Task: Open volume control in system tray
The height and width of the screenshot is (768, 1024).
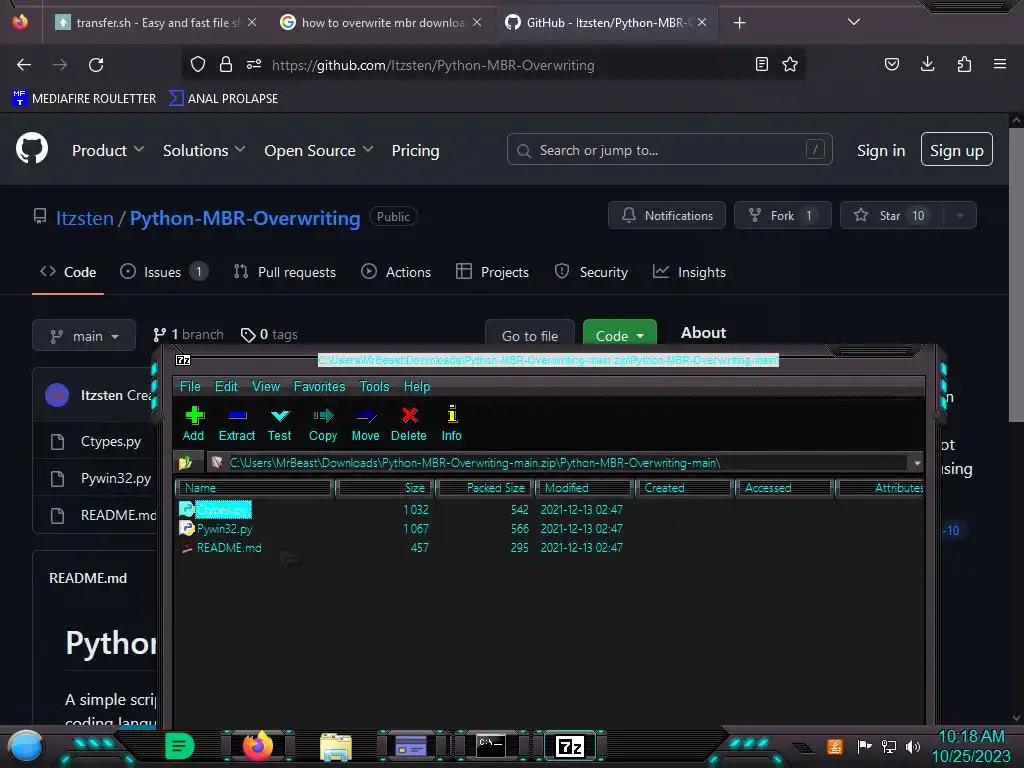Action: click(913, 746)
